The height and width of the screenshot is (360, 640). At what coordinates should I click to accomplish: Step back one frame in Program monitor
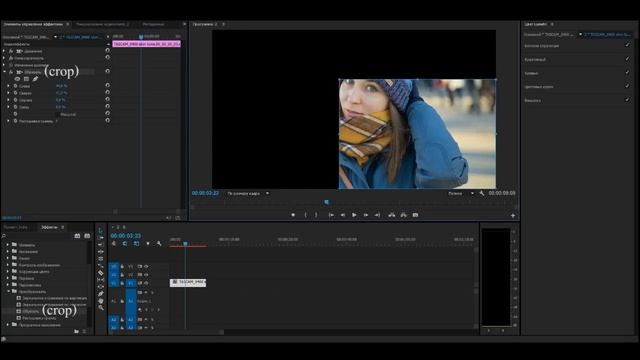pos(343,215)
